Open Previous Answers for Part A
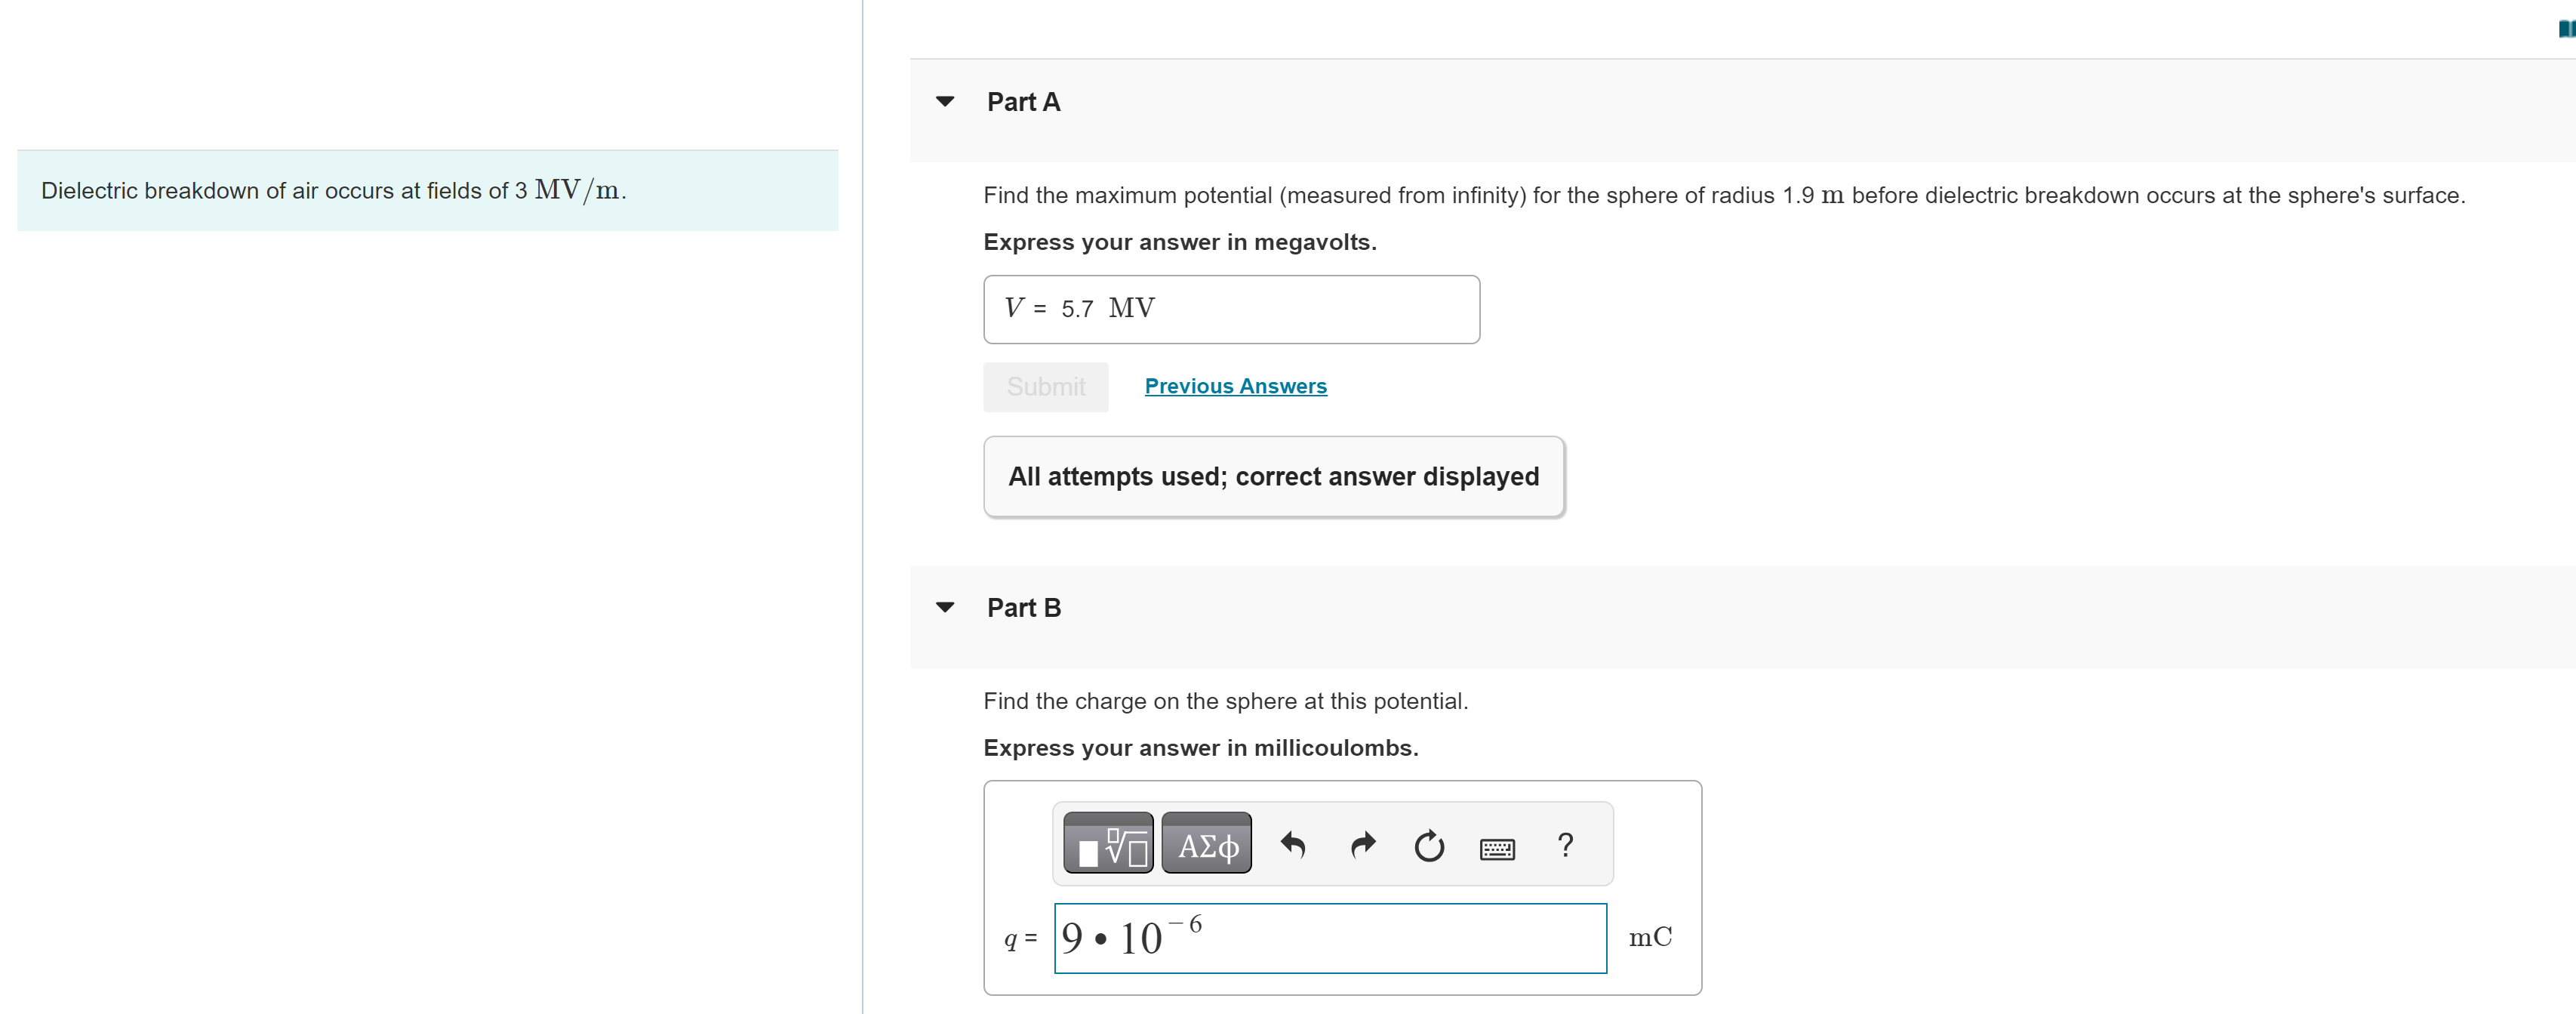This screenshot has width=2576, height=1014. [1234, 386]
